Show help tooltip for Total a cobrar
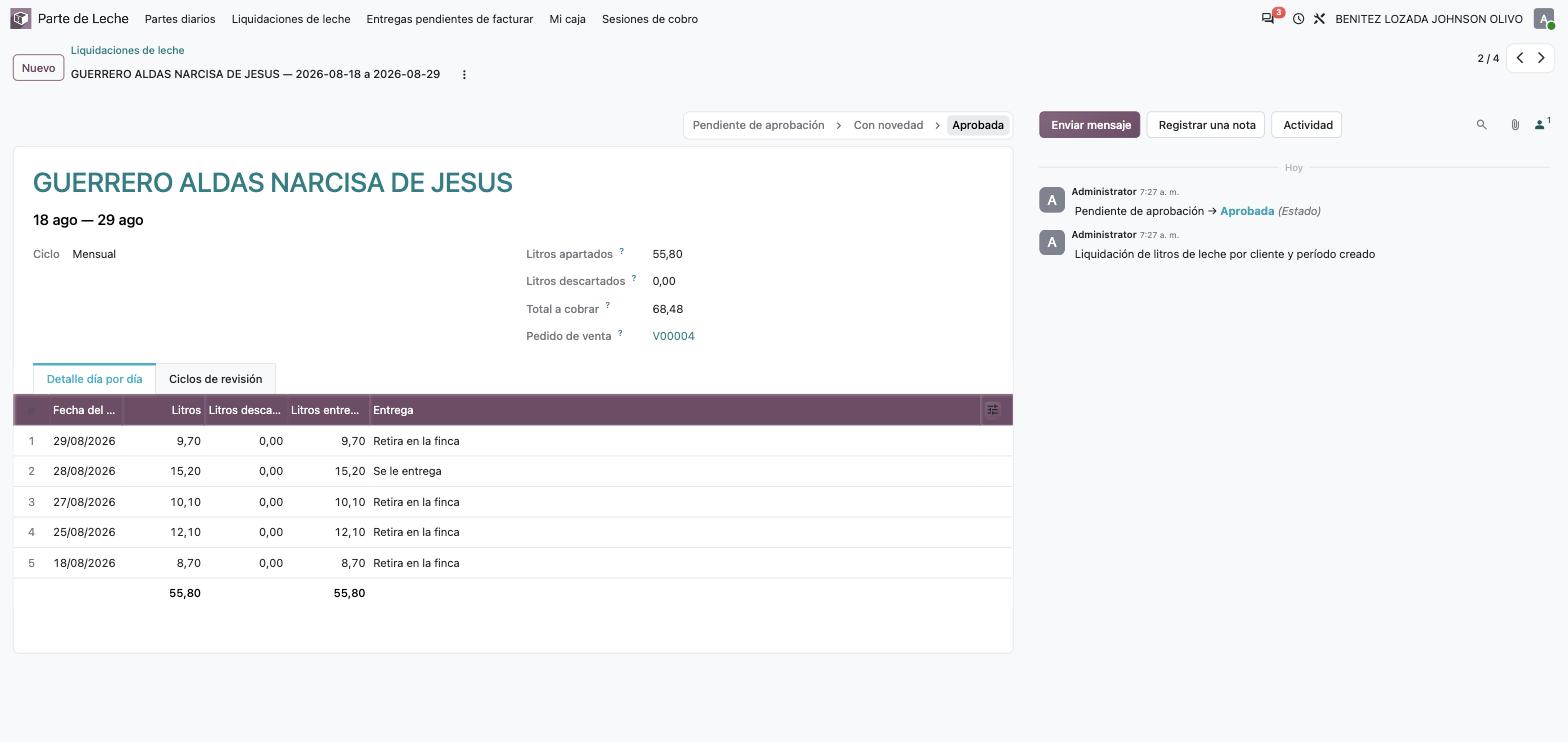This screenshot has width=1568, height=742. [607, 306]
